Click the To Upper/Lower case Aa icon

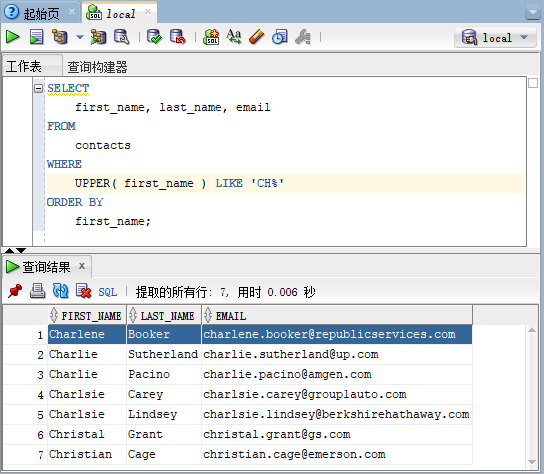(233, 37)
